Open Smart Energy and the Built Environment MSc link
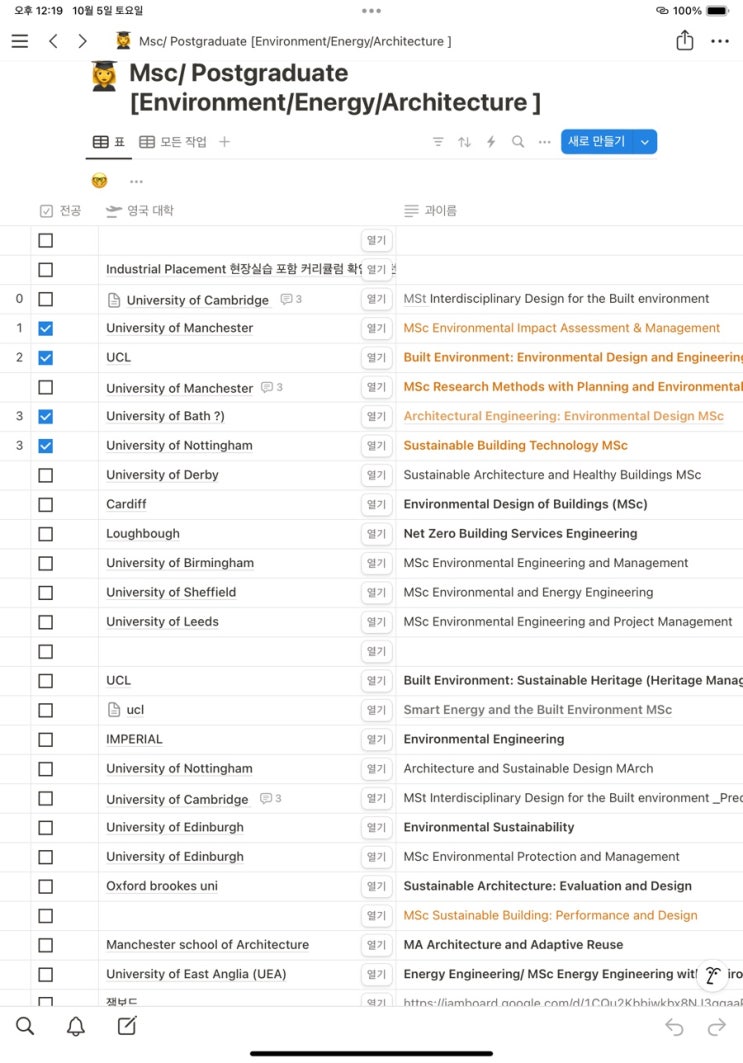This screenshot has width=743, height=1063. (538, 710)
